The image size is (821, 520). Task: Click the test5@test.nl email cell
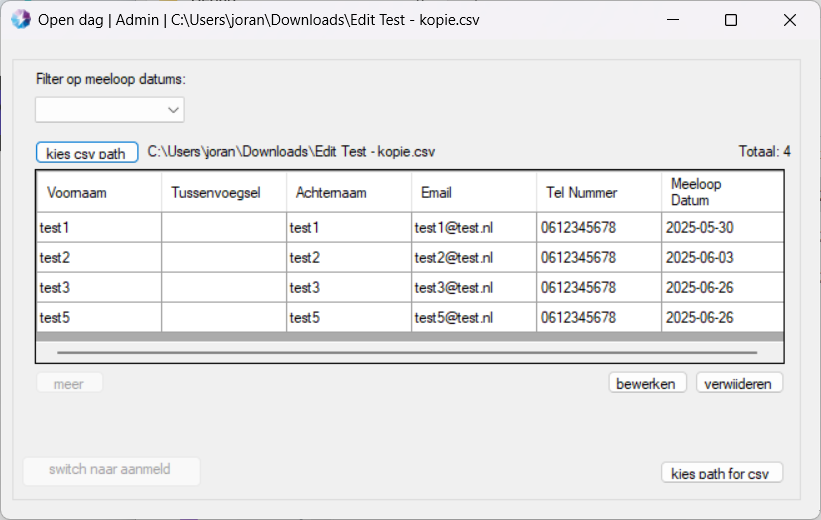473,318
